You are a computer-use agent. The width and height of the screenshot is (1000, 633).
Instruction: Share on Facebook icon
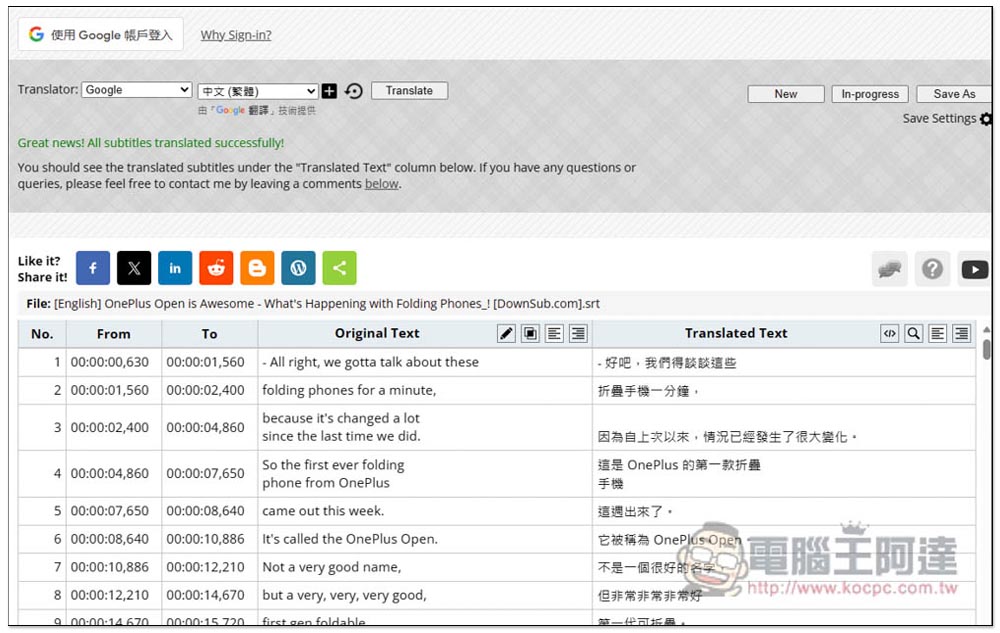(x=92, y=268)
